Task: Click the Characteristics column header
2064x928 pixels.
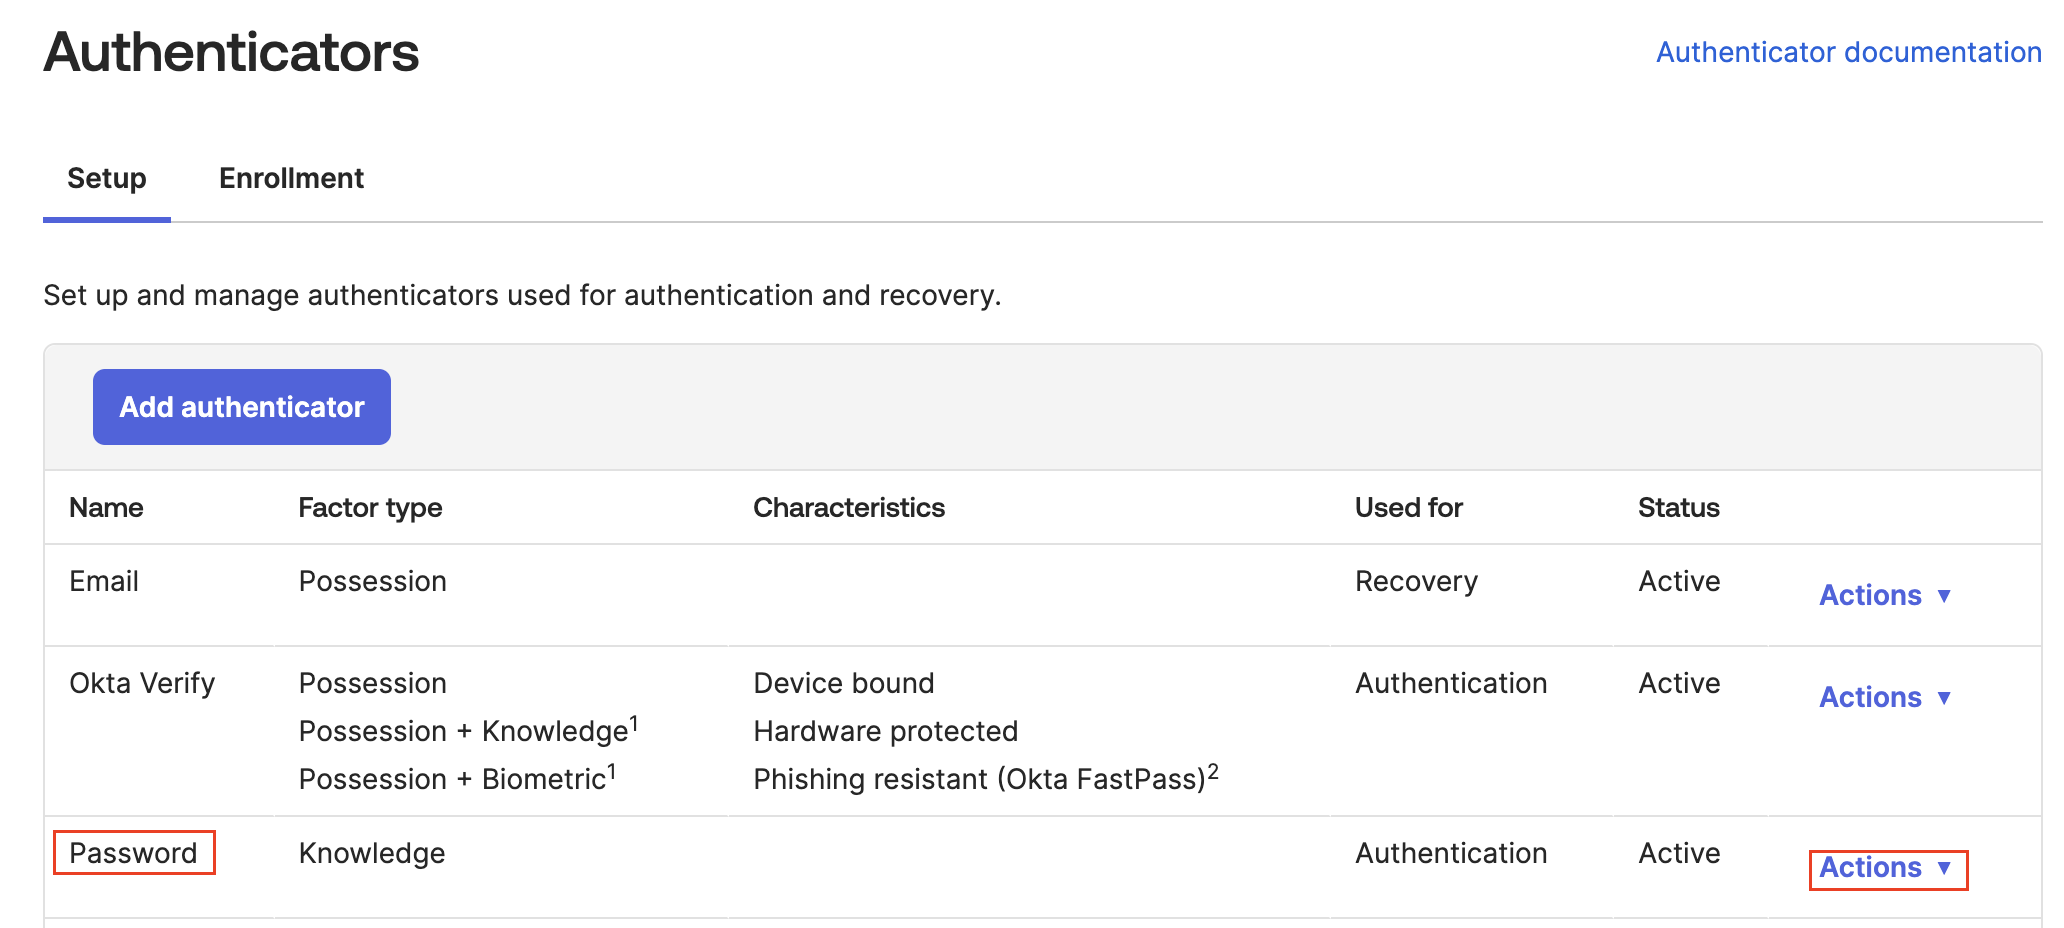Action: point(848,507)
